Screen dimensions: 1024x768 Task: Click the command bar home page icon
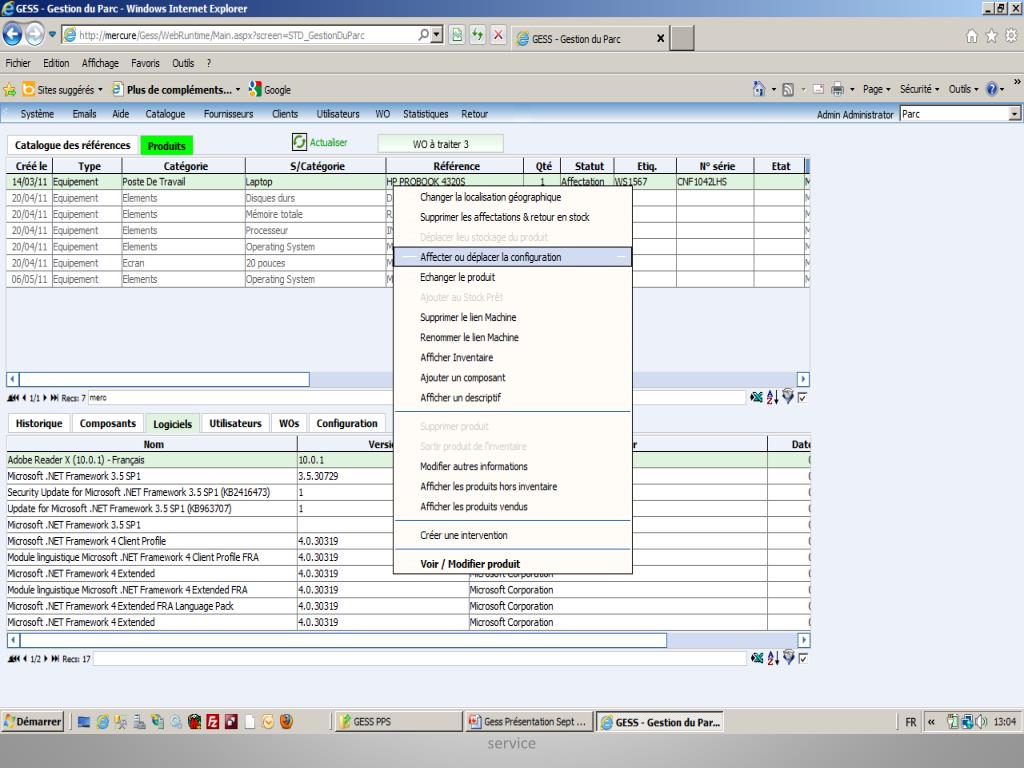click(x=759, y=89)
